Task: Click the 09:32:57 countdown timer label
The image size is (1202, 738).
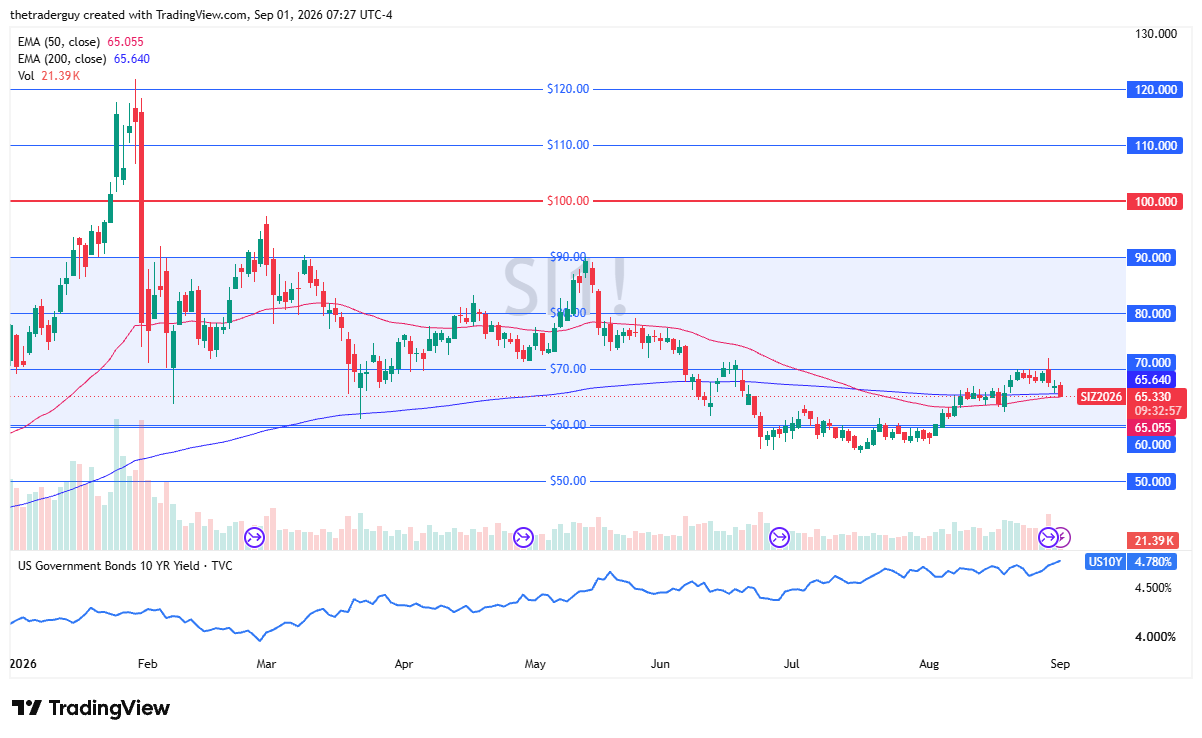Action: click(1156, 410)
